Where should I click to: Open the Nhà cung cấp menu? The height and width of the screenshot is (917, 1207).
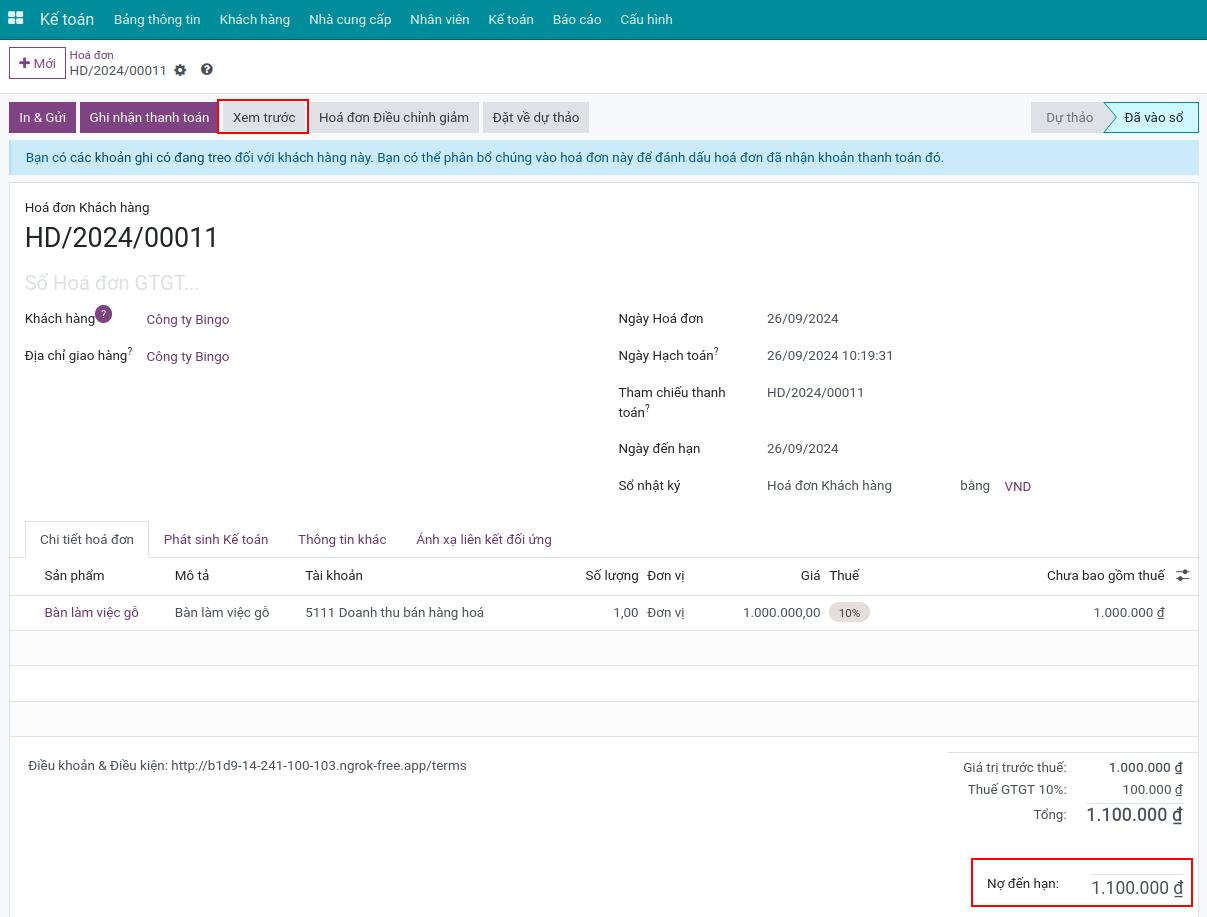350,19
